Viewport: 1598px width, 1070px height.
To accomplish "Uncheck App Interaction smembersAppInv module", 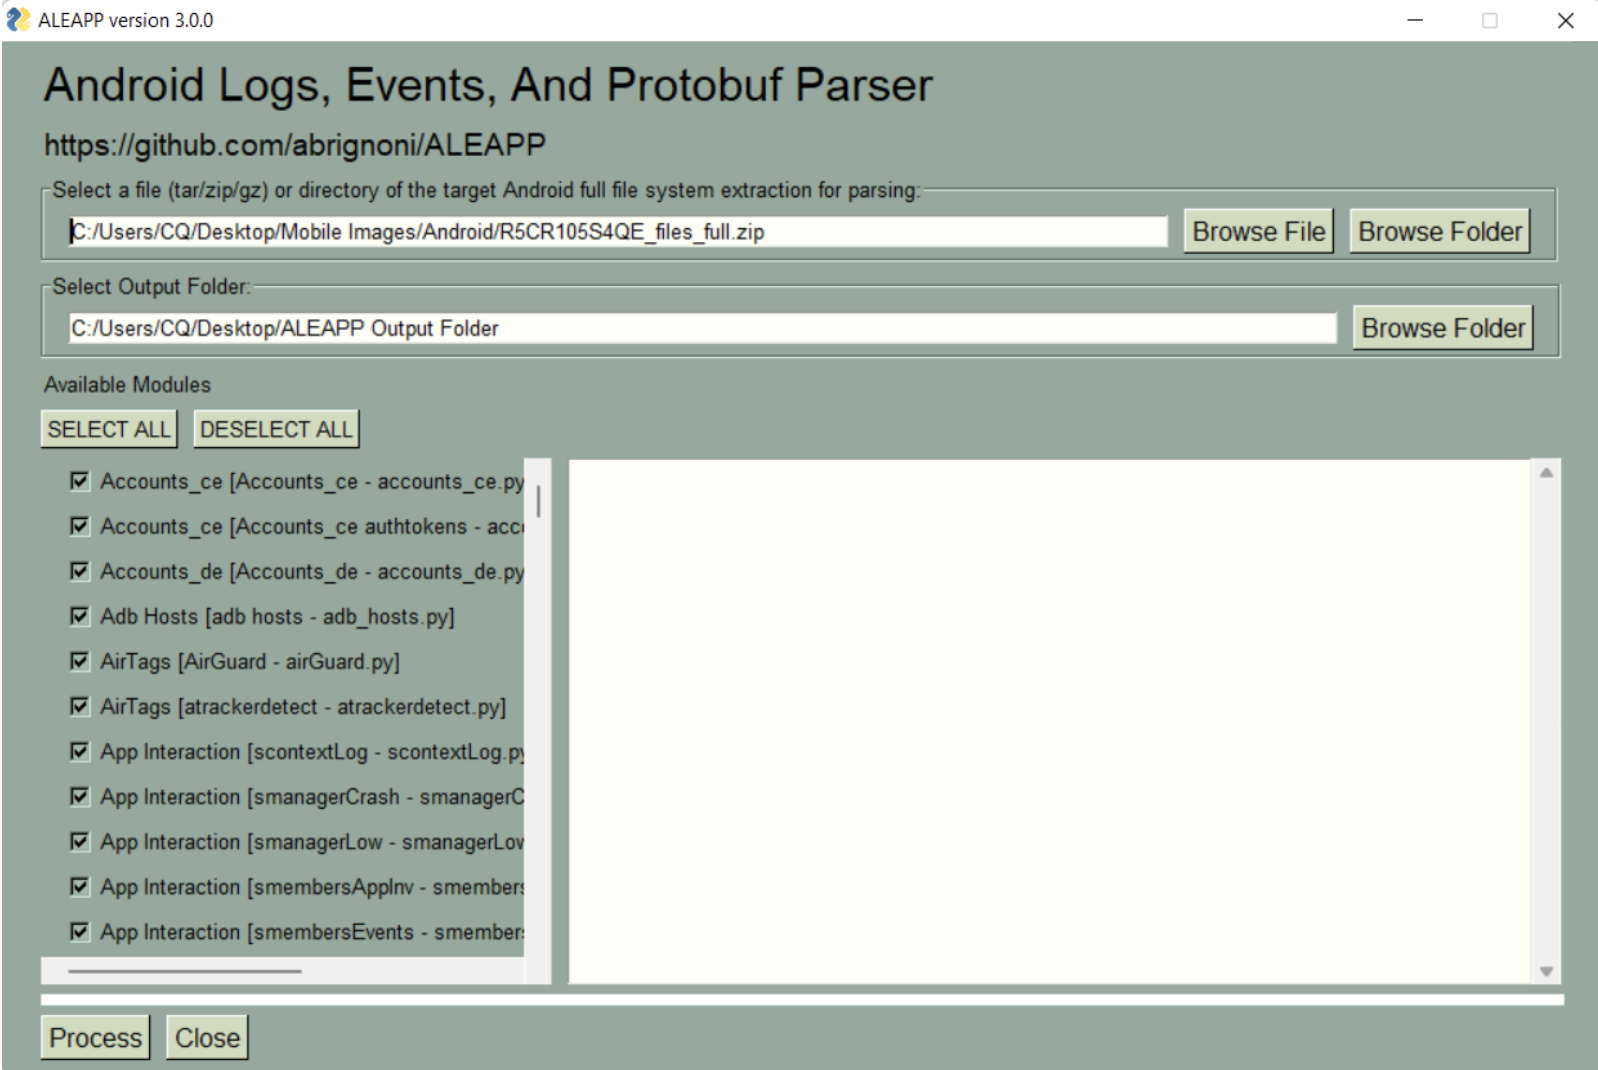I will [80, 886].
